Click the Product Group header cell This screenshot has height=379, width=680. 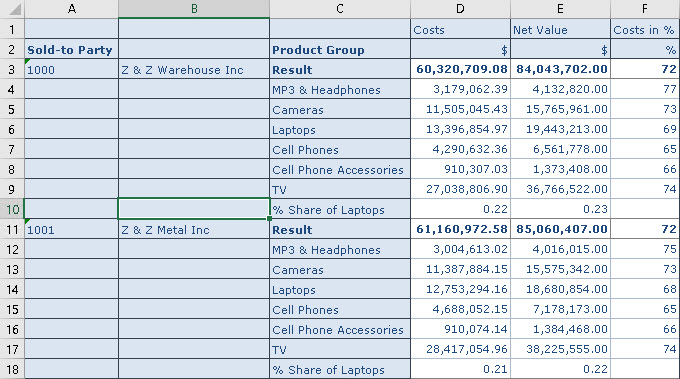(340, 49)
